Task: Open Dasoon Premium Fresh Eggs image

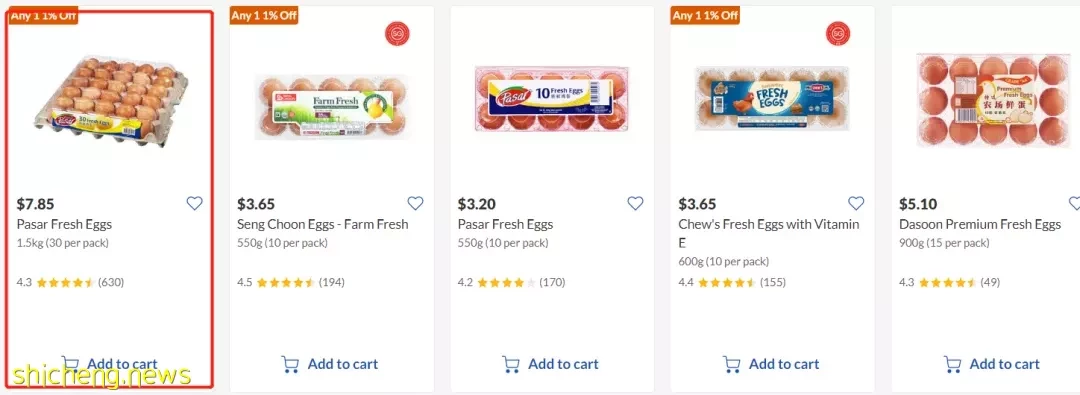Action: tap(993, 101)
